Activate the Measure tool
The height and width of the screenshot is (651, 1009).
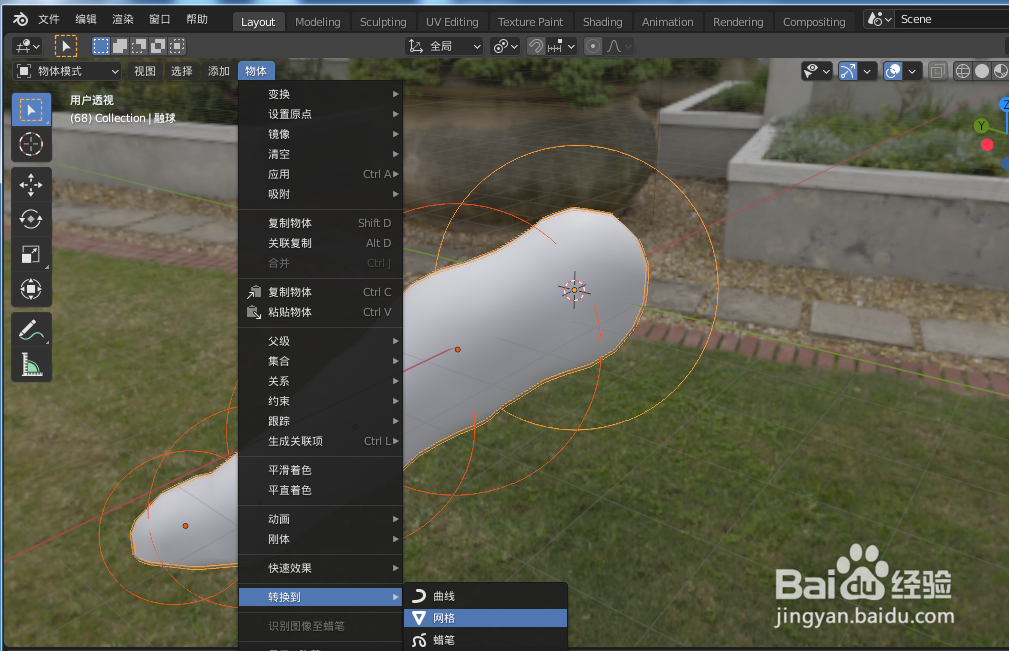click(x=31, y=364)
